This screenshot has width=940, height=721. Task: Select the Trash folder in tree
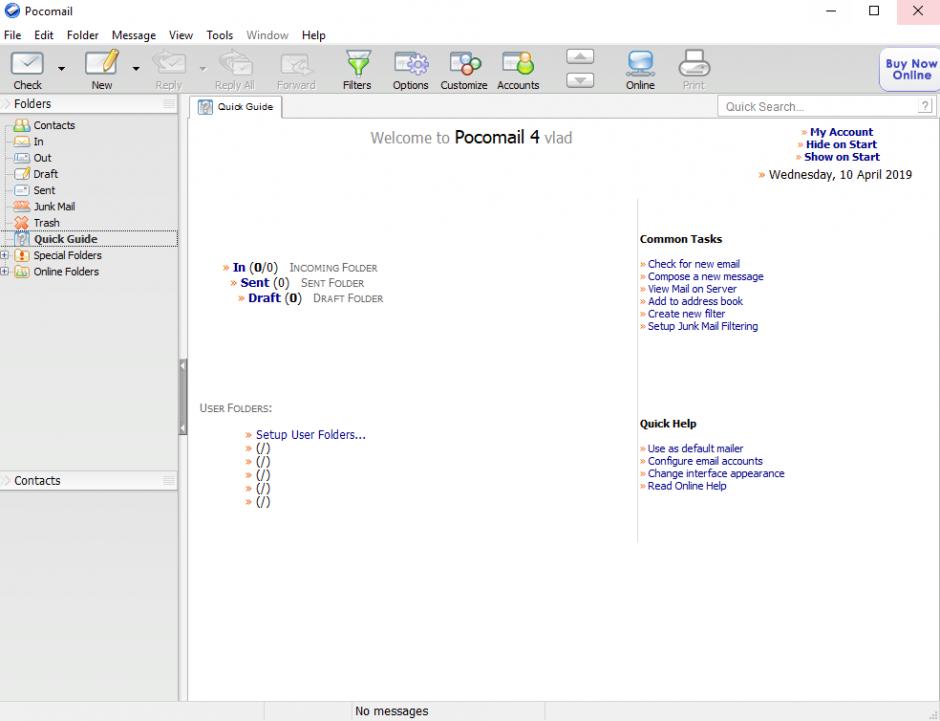pos(46,222)
